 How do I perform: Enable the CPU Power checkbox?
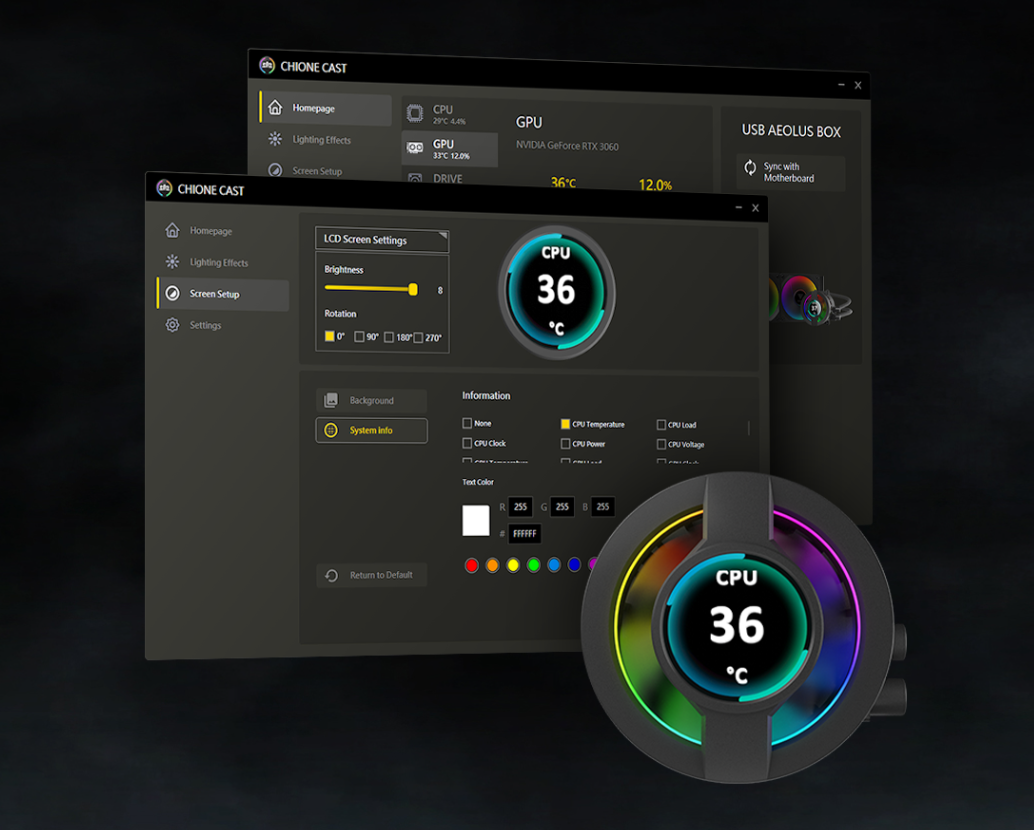click(x=565, y=444)
